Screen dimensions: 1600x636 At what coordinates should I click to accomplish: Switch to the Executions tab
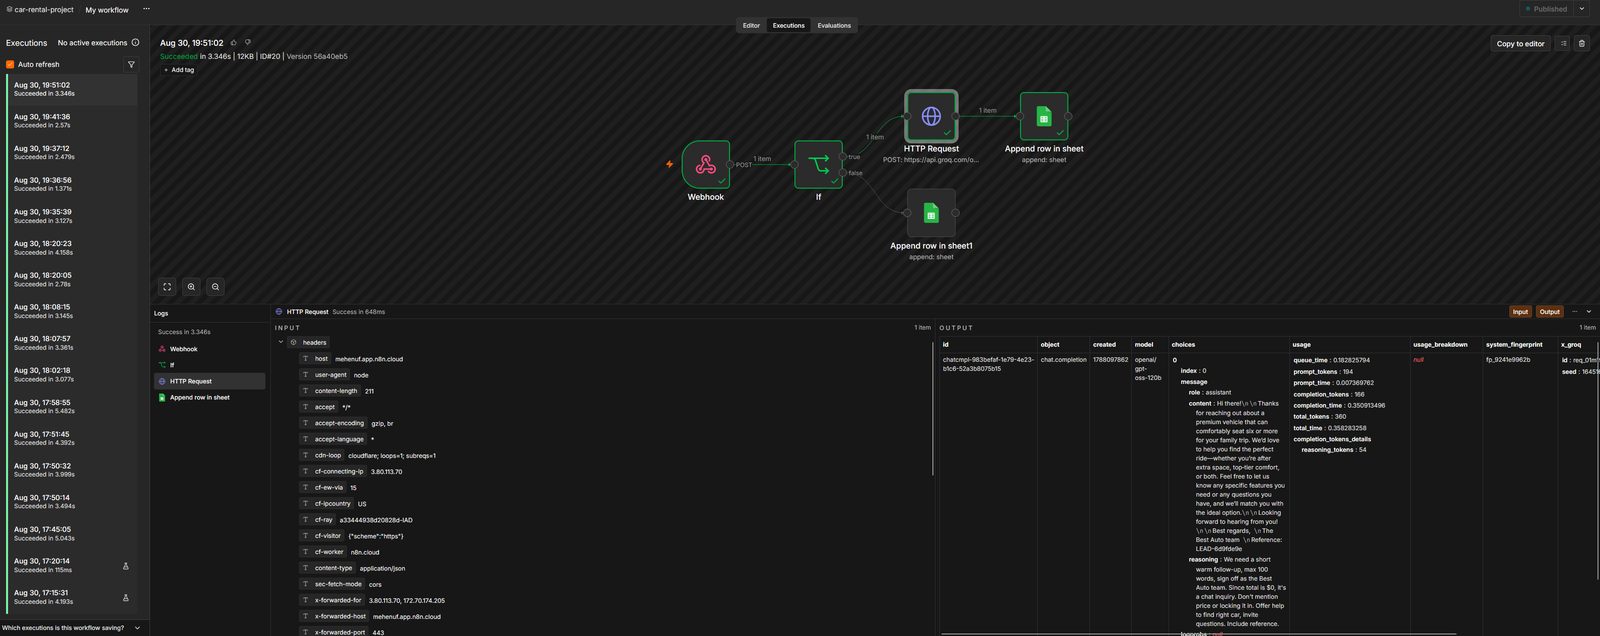click(788, 26)
